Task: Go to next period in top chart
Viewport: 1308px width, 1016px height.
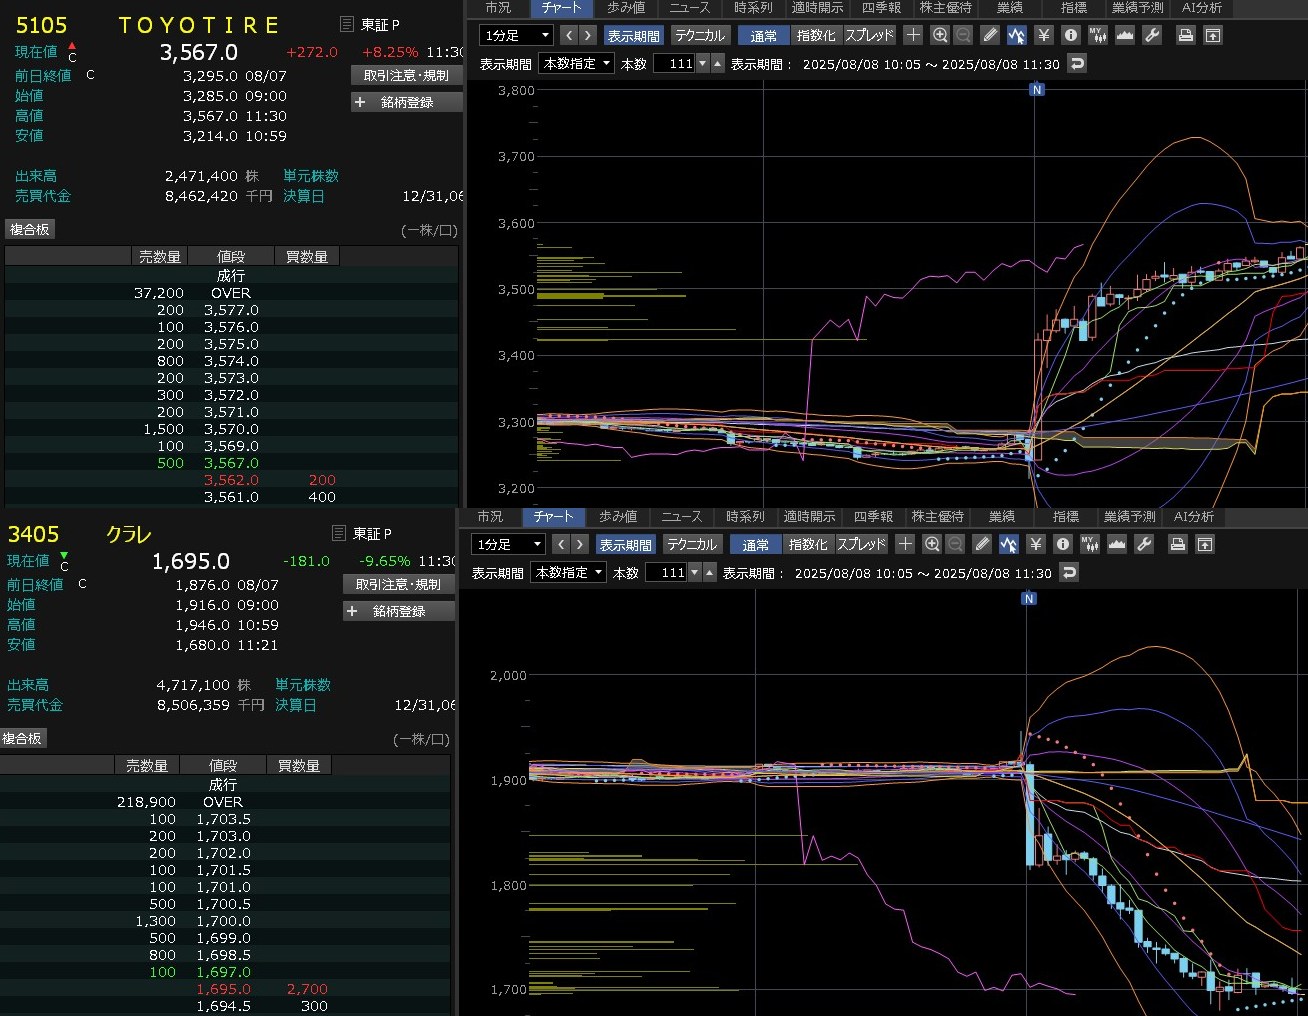Action: coord(588,35)
